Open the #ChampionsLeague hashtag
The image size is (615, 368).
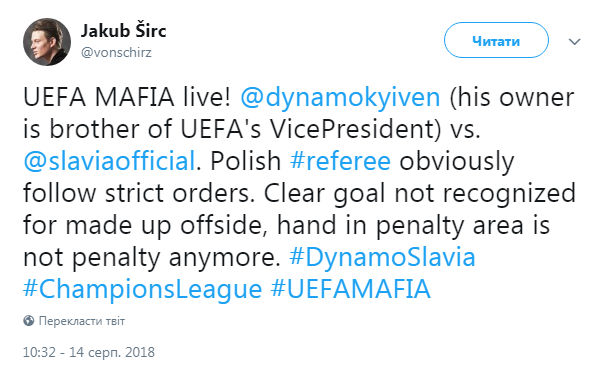coord(142,290)
